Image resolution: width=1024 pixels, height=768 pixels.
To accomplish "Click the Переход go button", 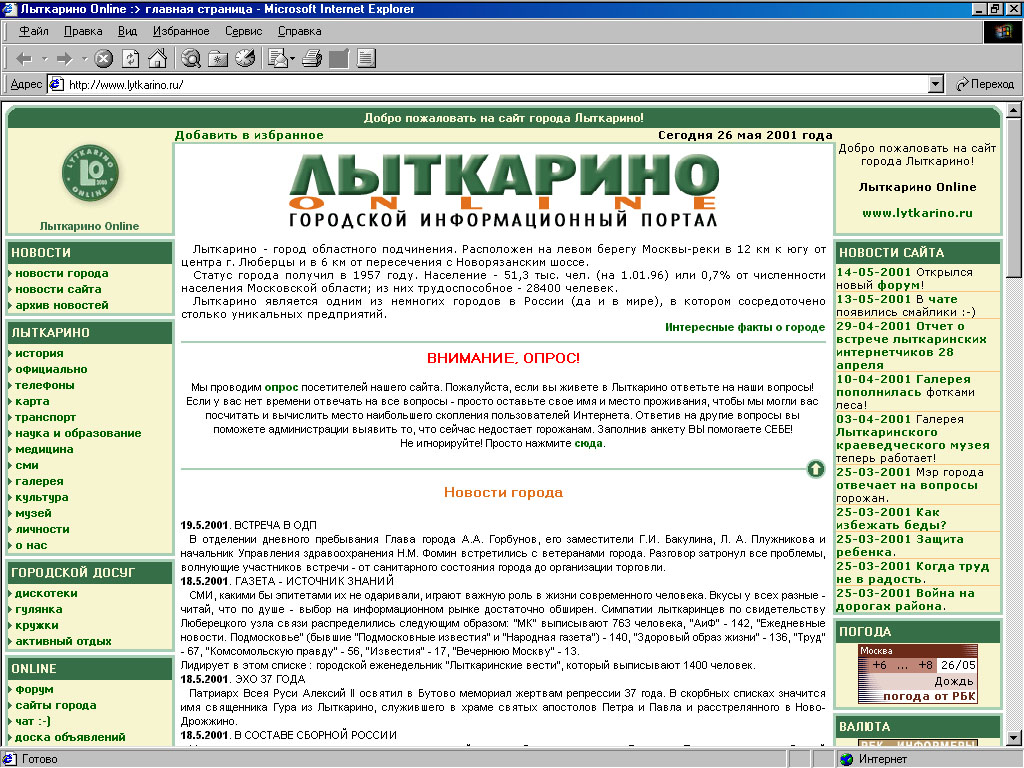I will click(985, 85).
